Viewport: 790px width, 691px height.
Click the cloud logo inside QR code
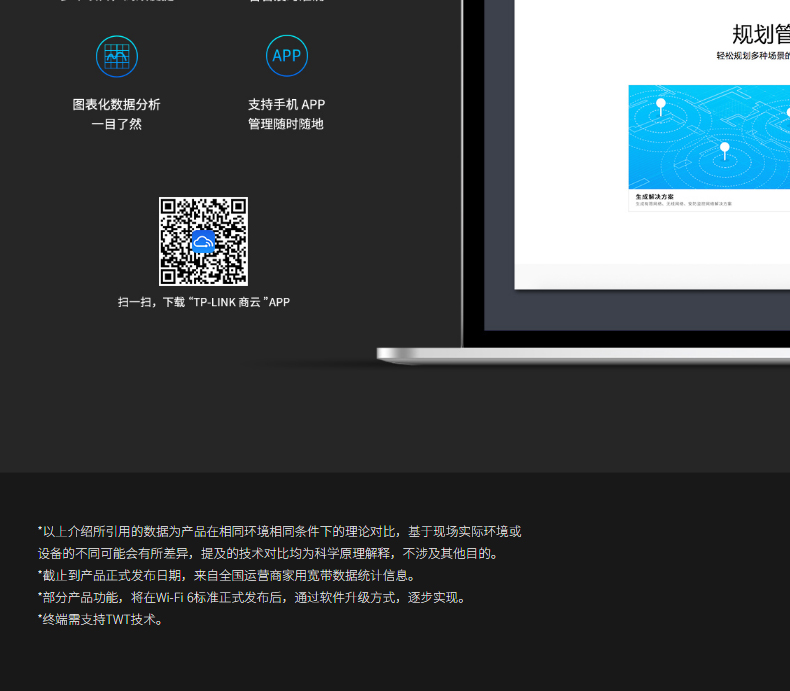click(204, 241)
